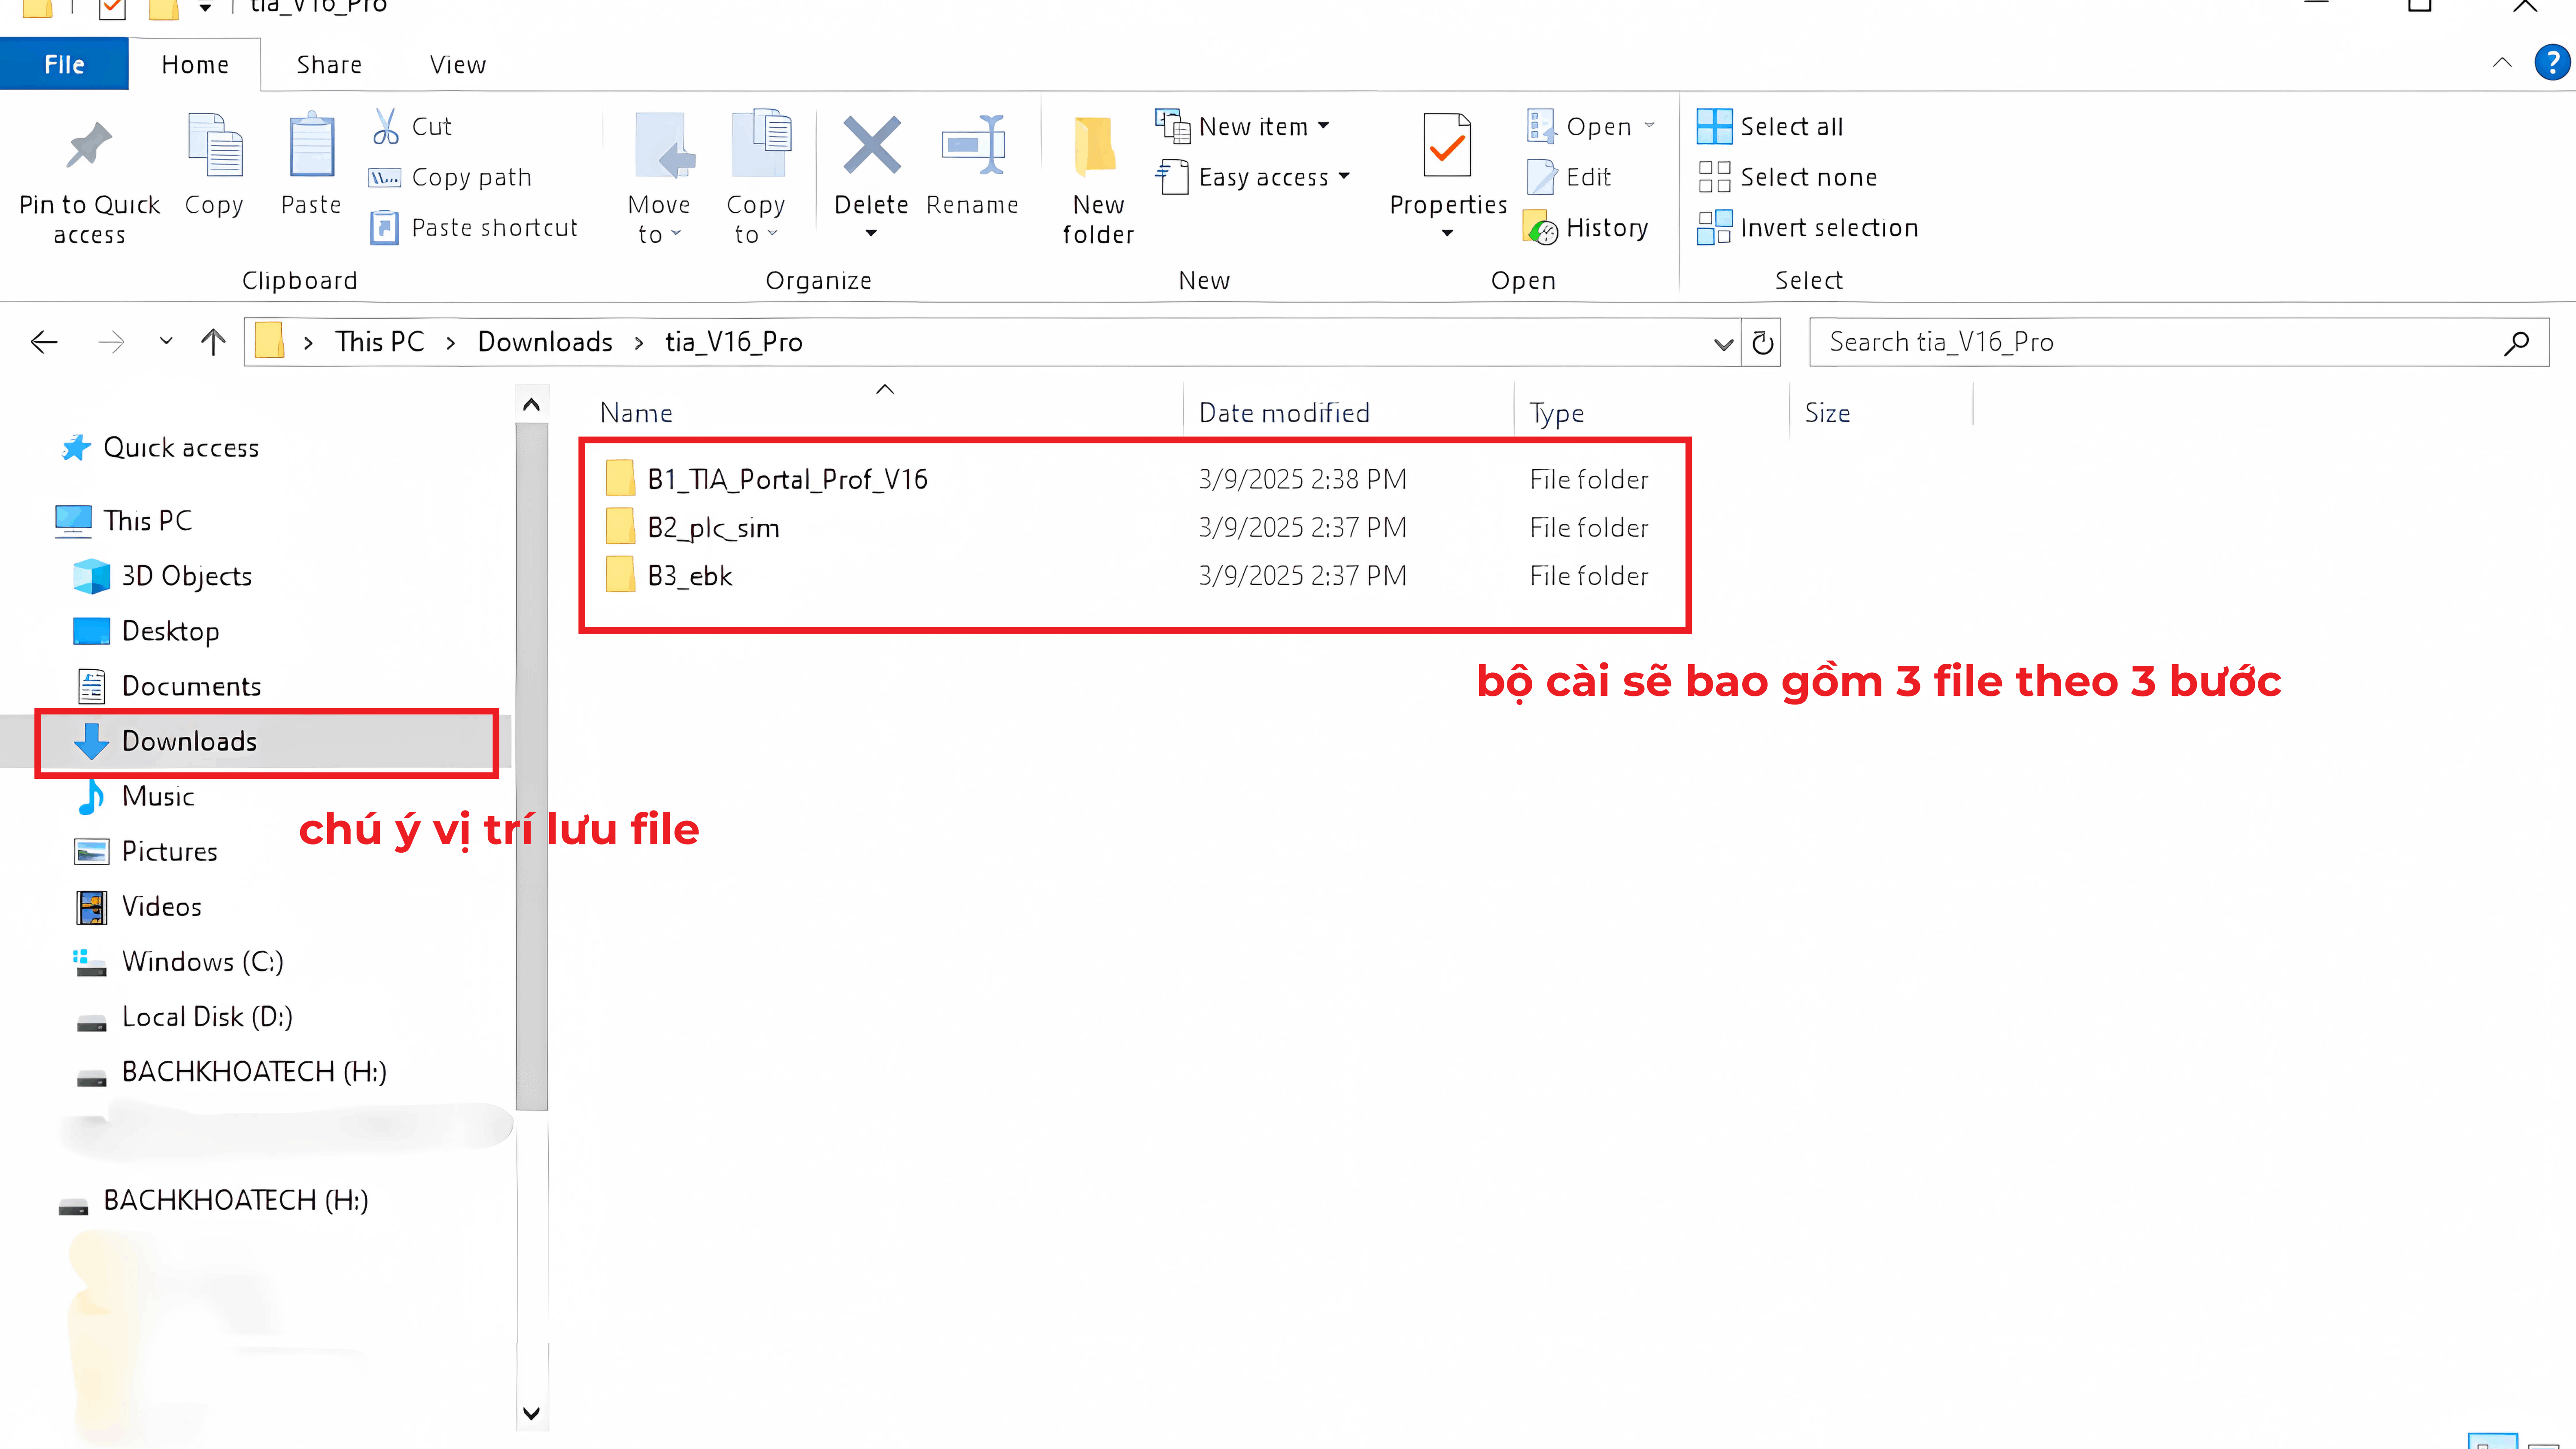Sort by Date modified column
This screenshot has width=2576, height=1449.
click(1284, 413)
